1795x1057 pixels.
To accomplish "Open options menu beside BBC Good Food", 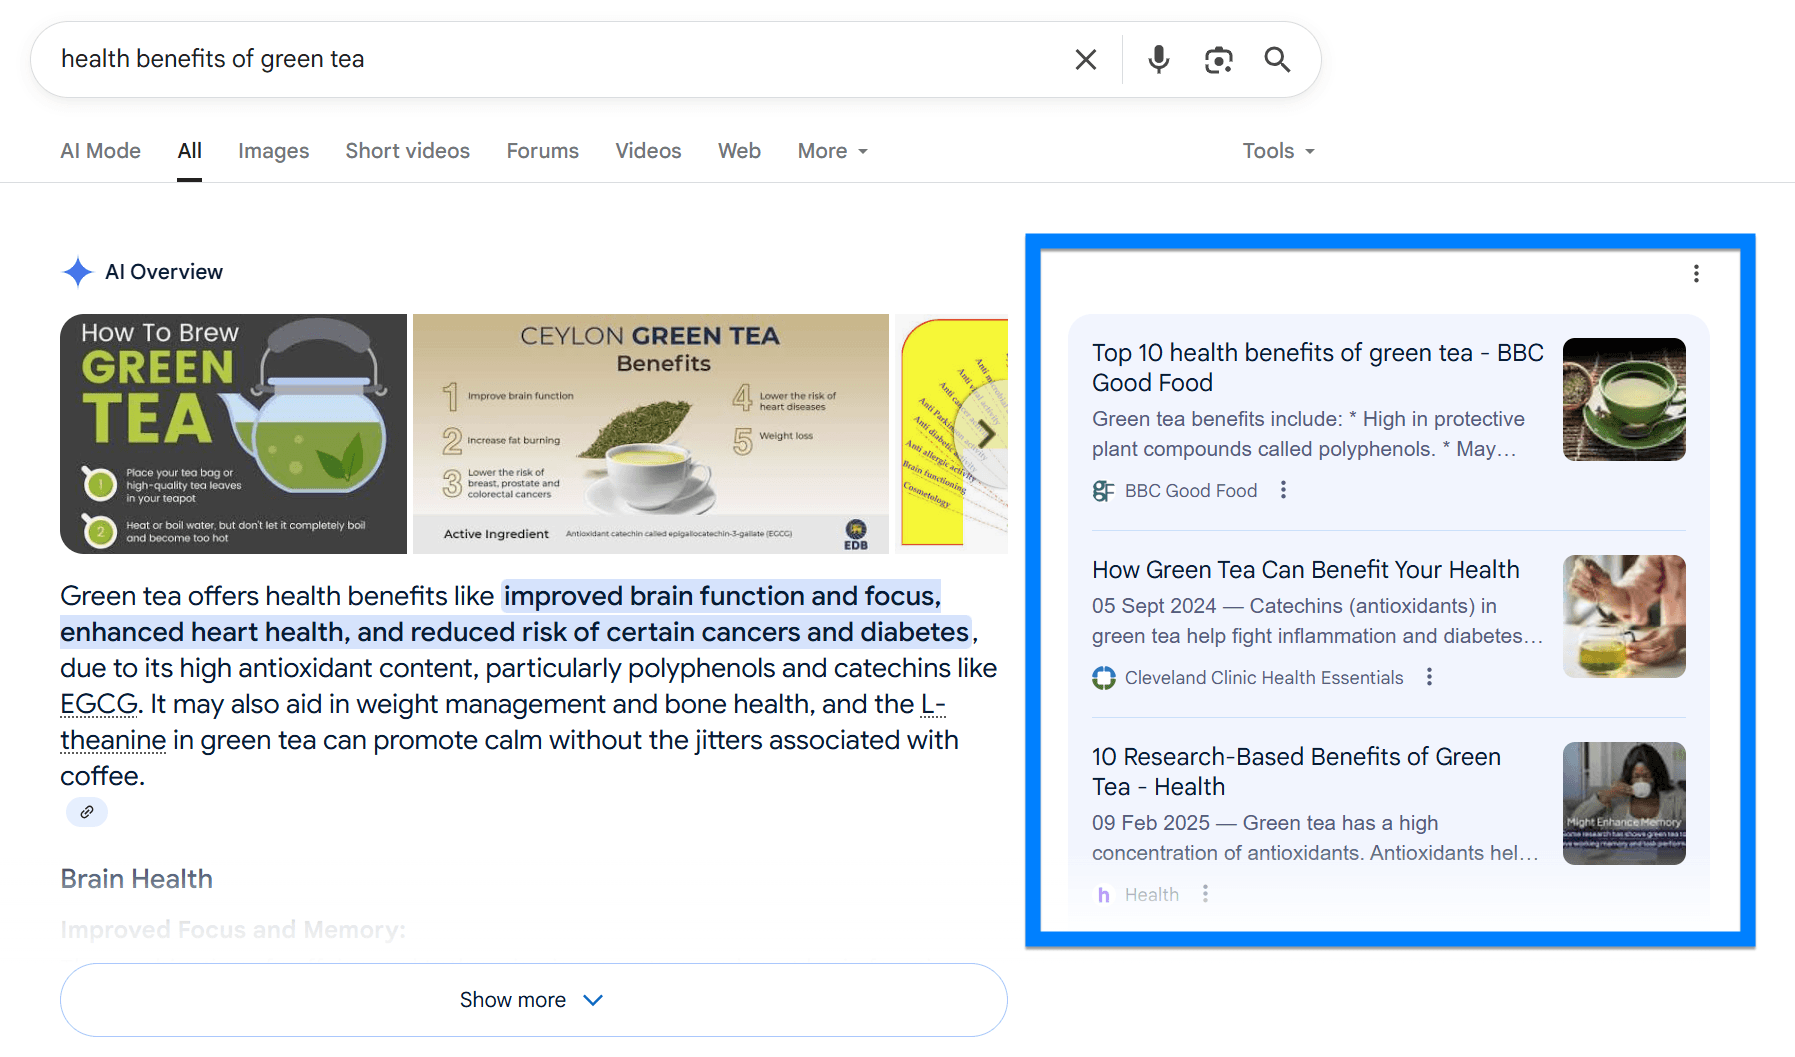I will pos(1283,490).
